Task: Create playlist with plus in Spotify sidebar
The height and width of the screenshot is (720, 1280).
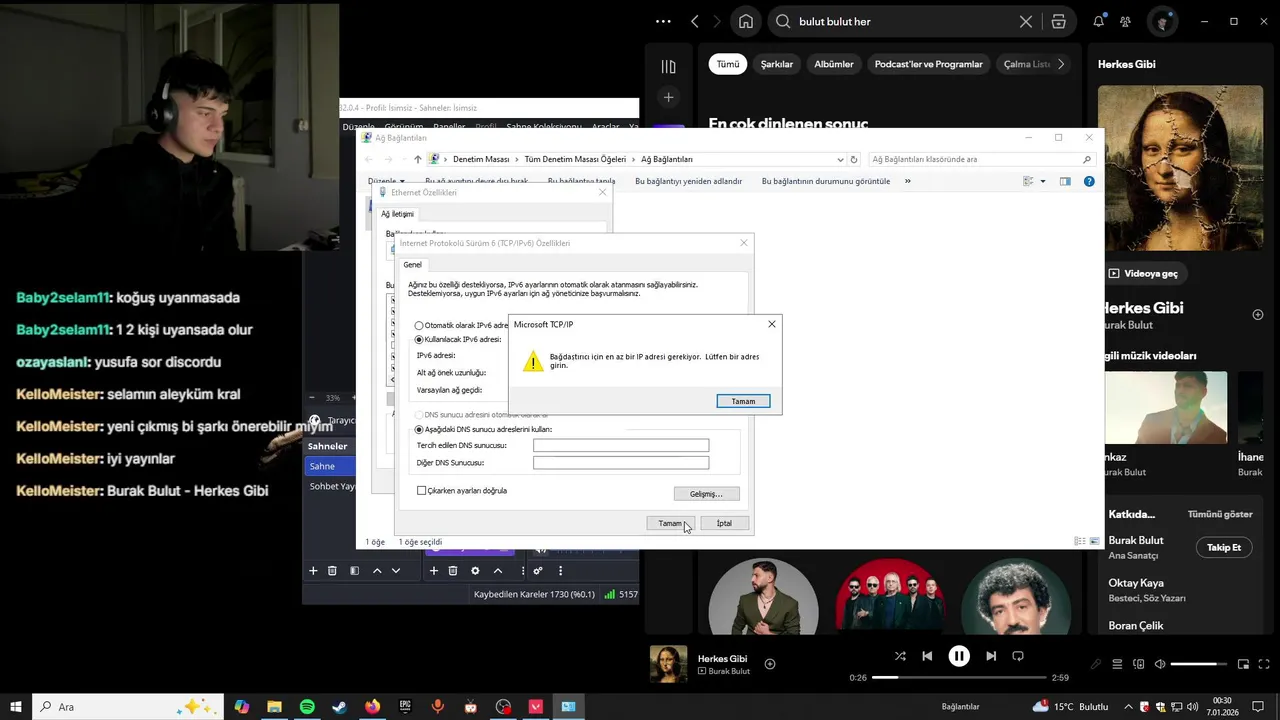Action: pos(668,97)
